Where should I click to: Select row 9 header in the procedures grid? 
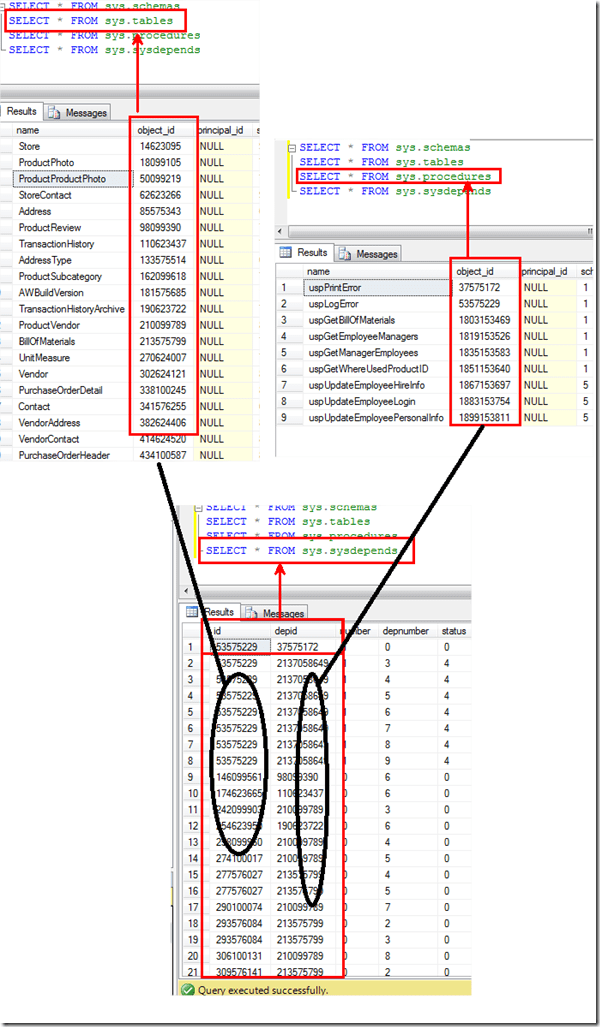tap(285, 417)
